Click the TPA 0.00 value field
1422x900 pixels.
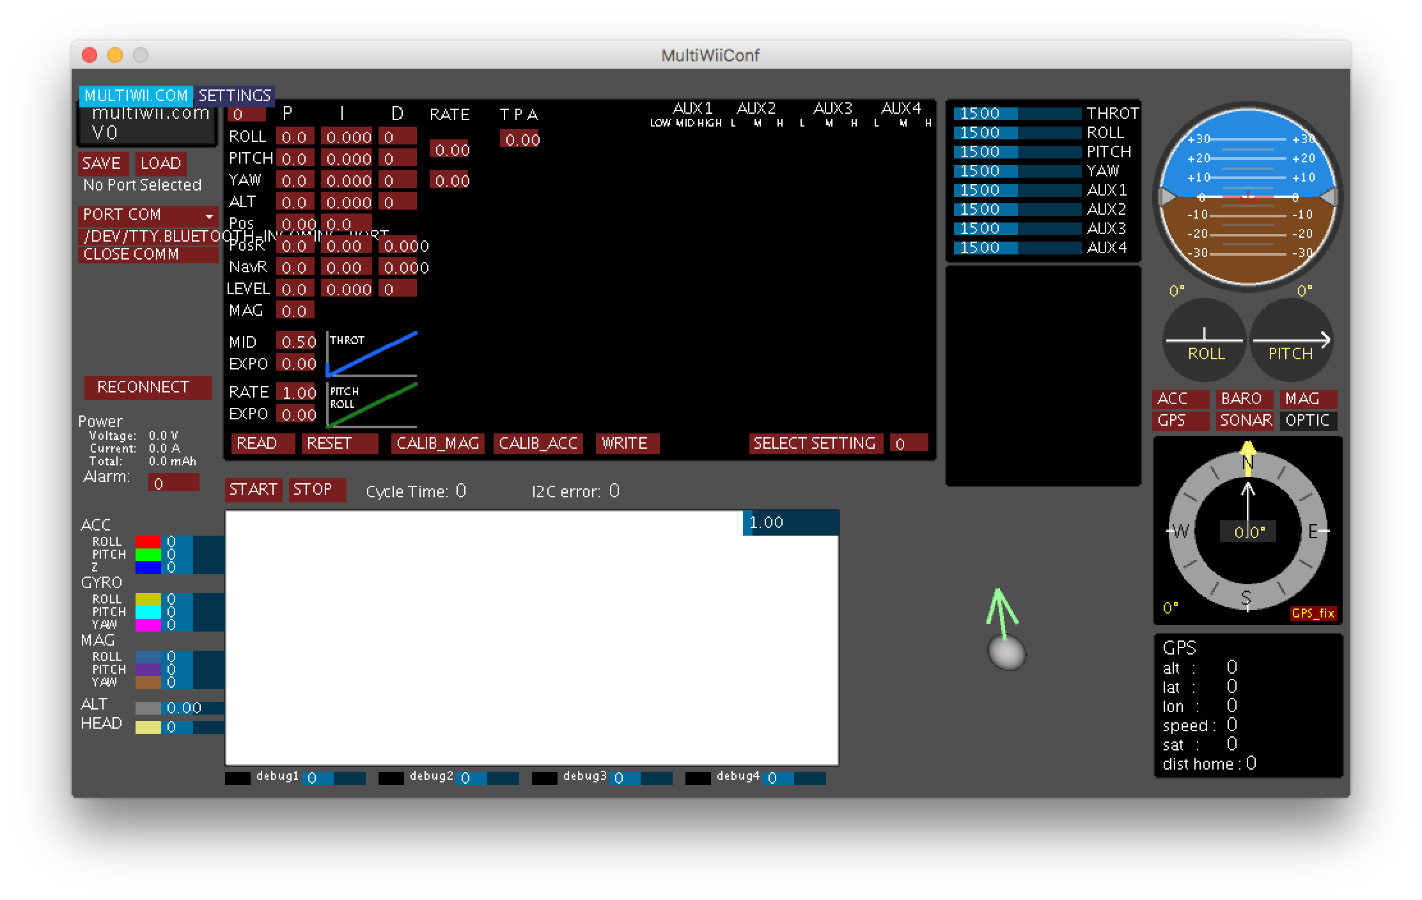(x=521, y=140)
